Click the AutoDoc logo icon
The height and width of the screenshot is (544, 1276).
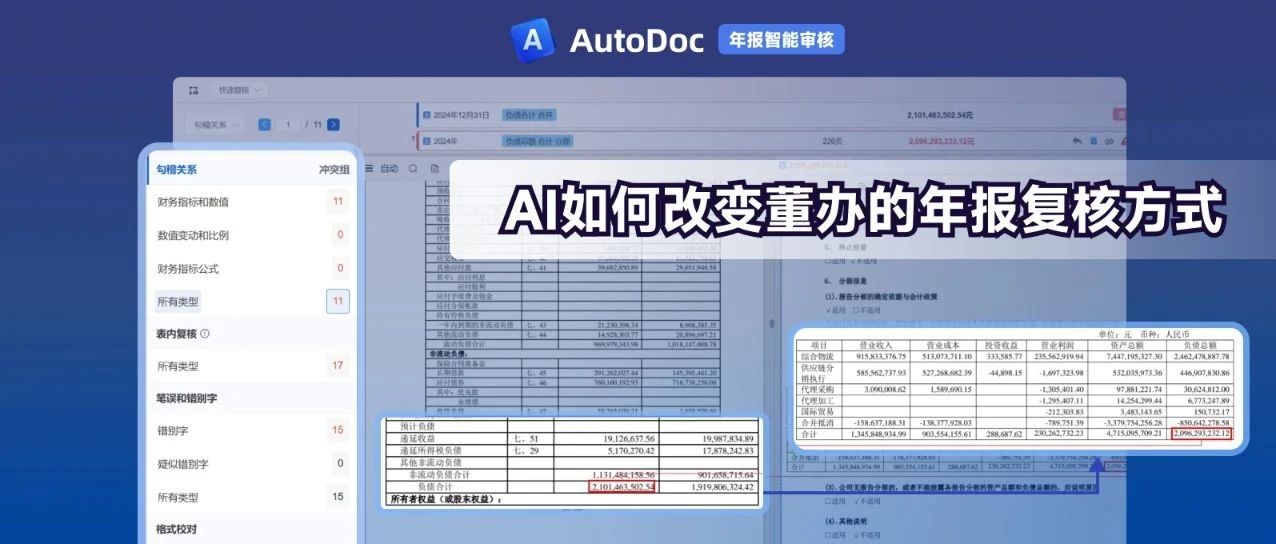(x=531, y=40)
